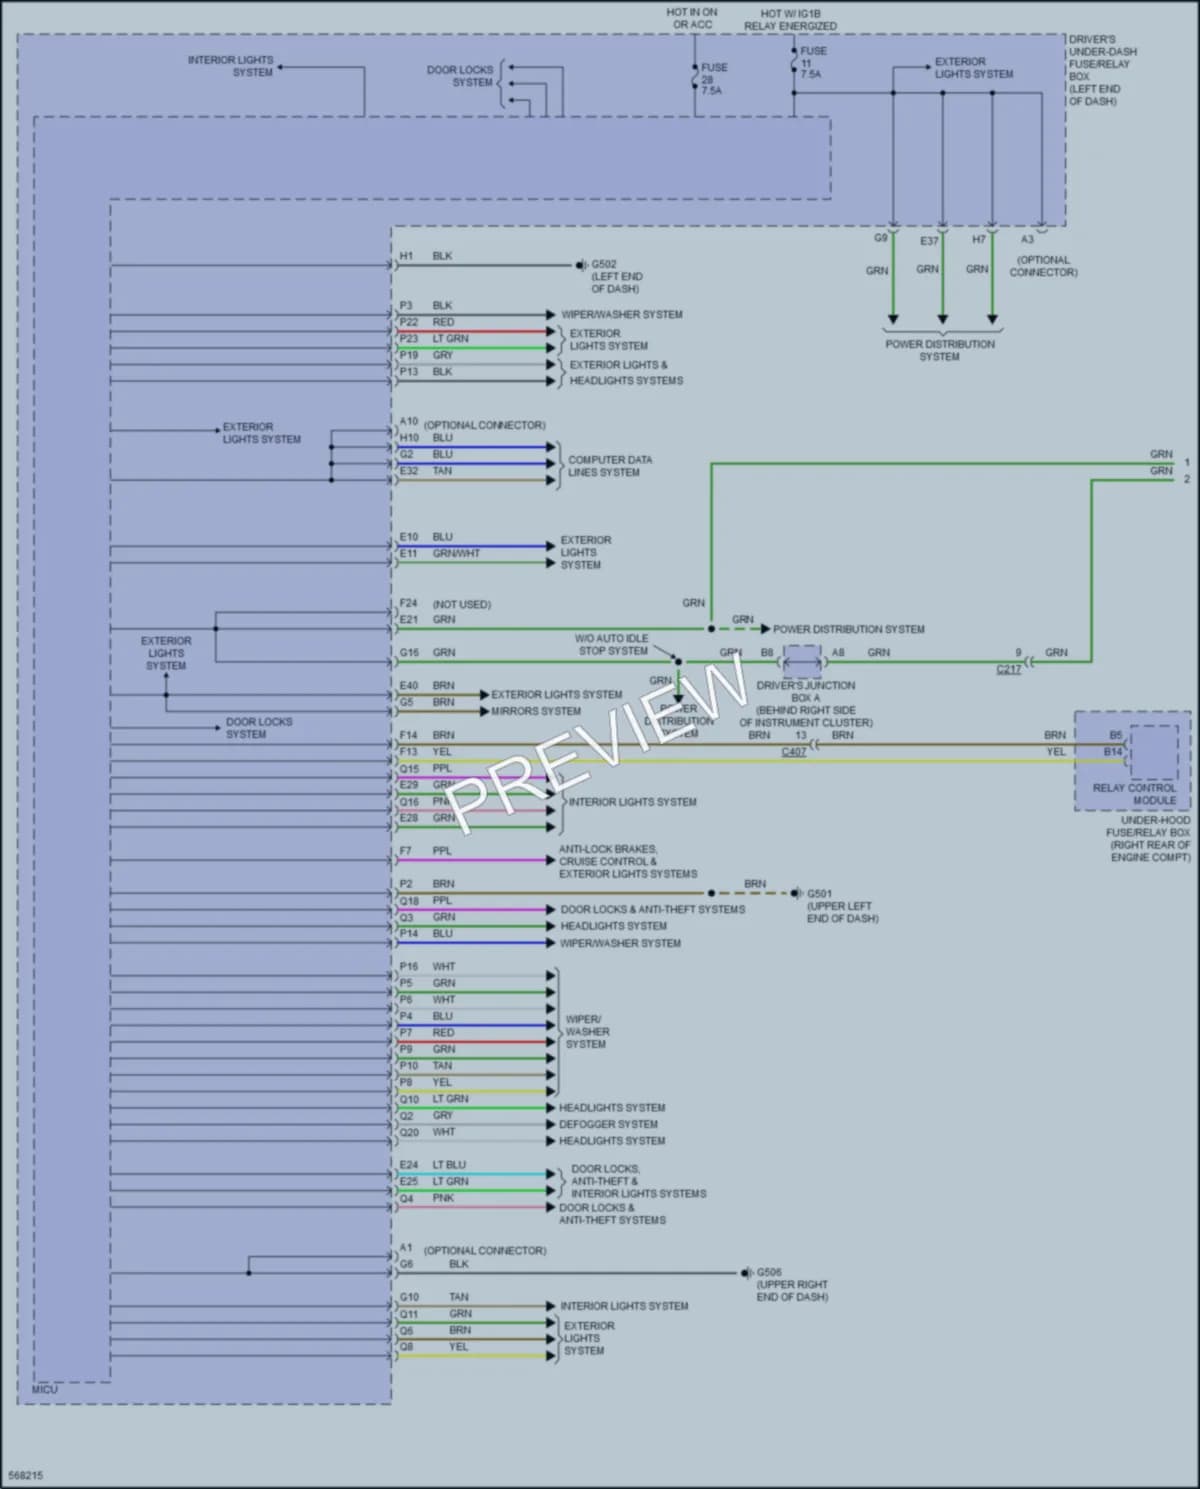Select W/O AUTO IDLE STOP SYSTEM note
The height and width of the screenshot is (1489, 1200).
[612, 645]
